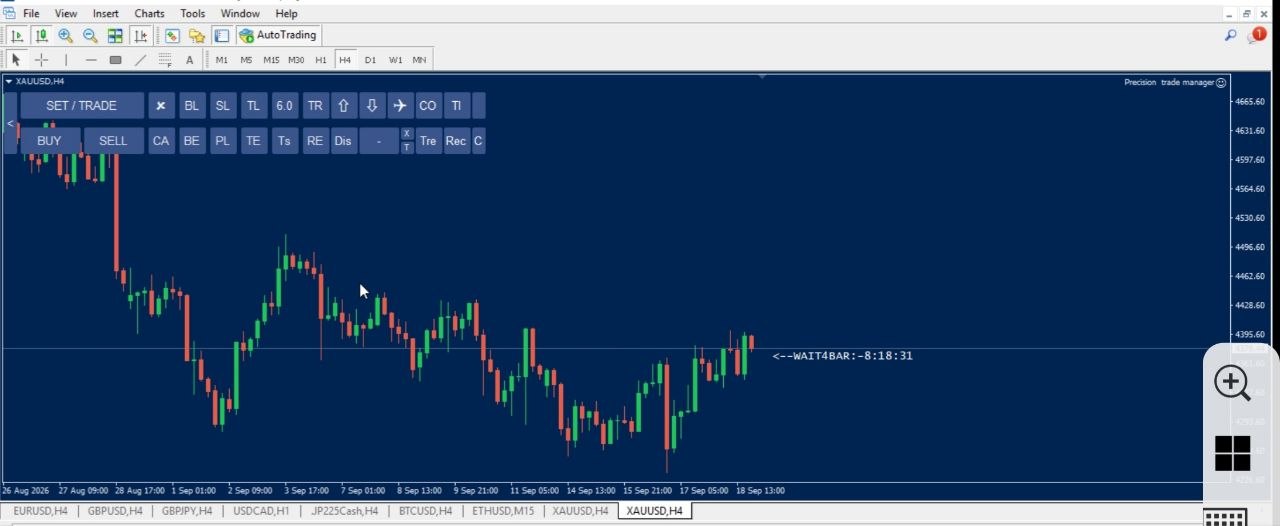Open the Navigator folder-star icon
Screen dimensions: 1280x526
pyautogui.click(x=197, y=35)
